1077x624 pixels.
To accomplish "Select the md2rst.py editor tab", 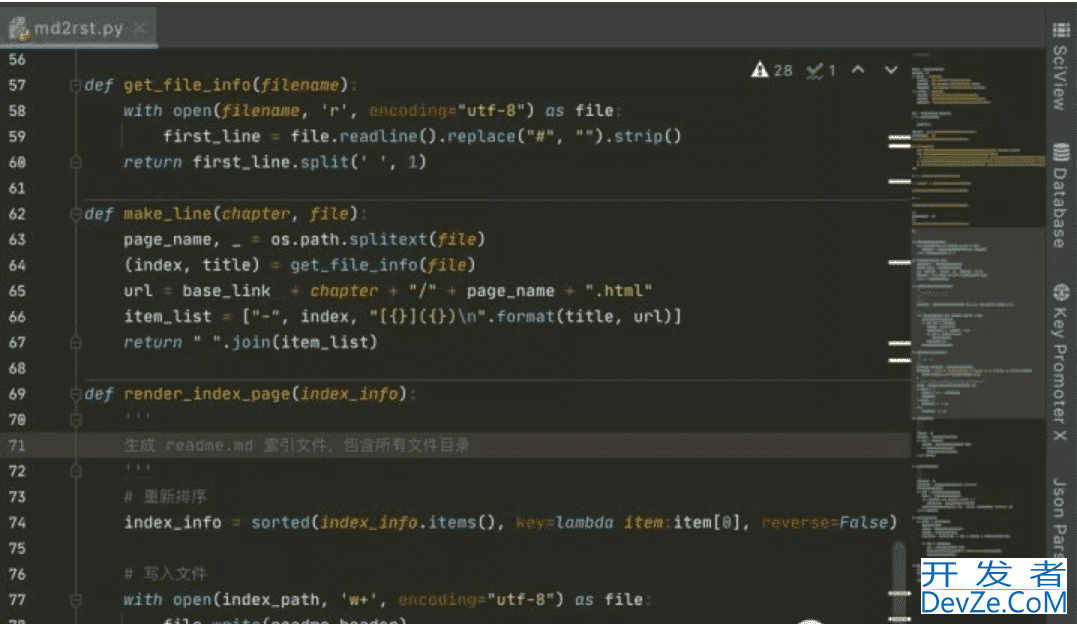I will 78,28.
